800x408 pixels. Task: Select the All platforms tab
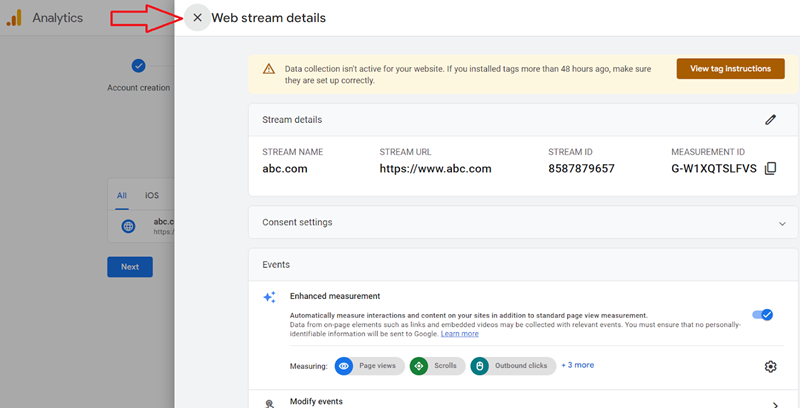121,195
